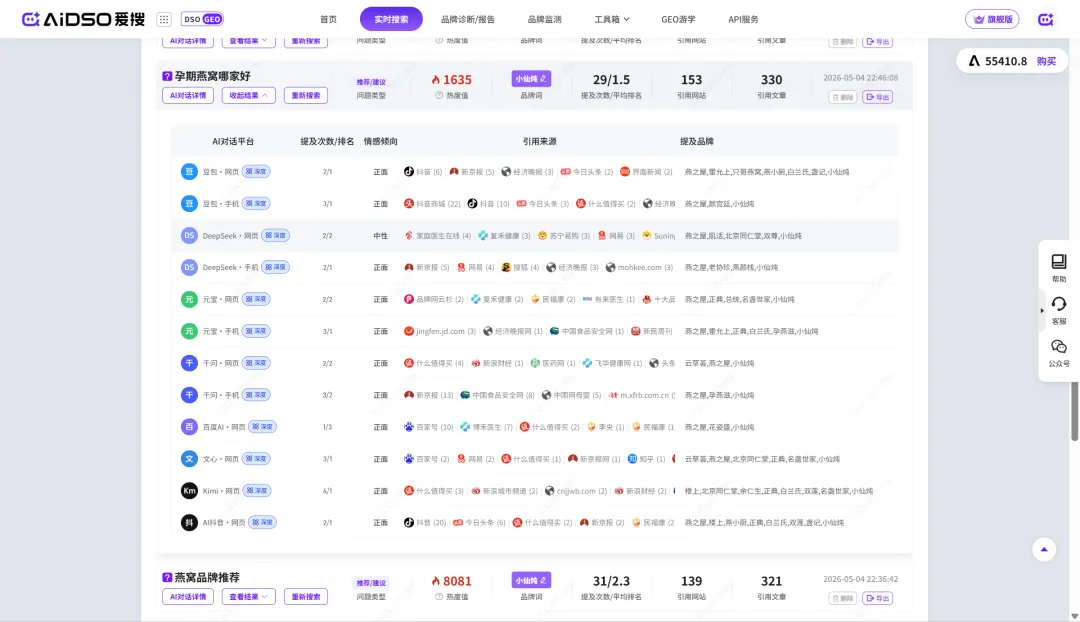Click the Kimi·网页 platform avatar
This screenshot has width=1080, height=622.
(189, 490)
